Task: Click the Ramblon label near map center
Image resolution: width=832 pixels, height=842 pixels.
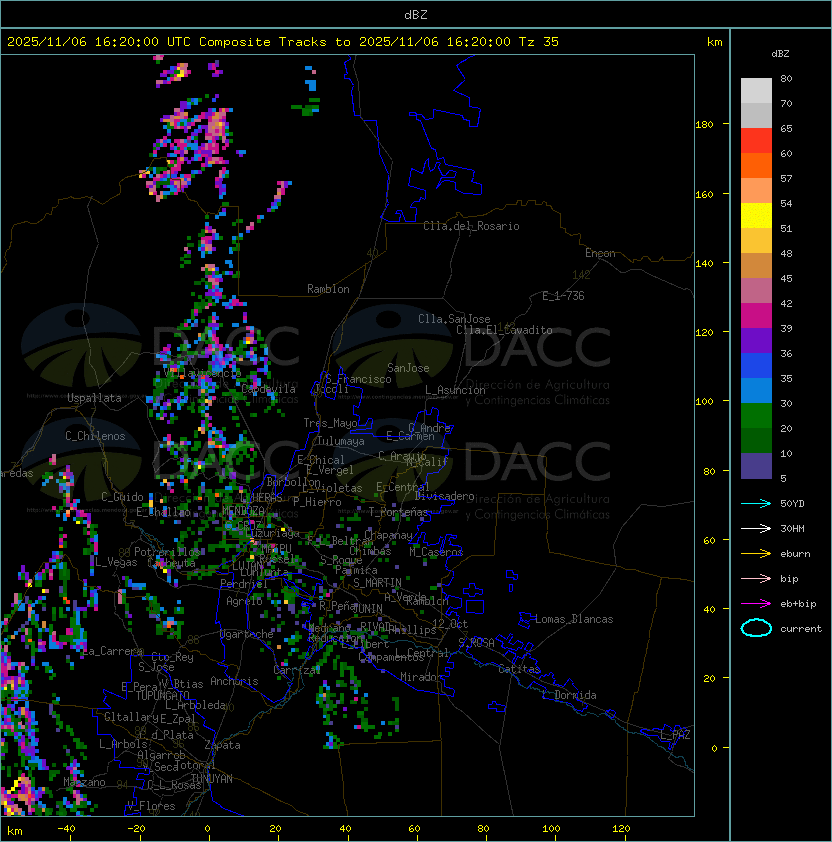Action: click(x=328, y=289)
